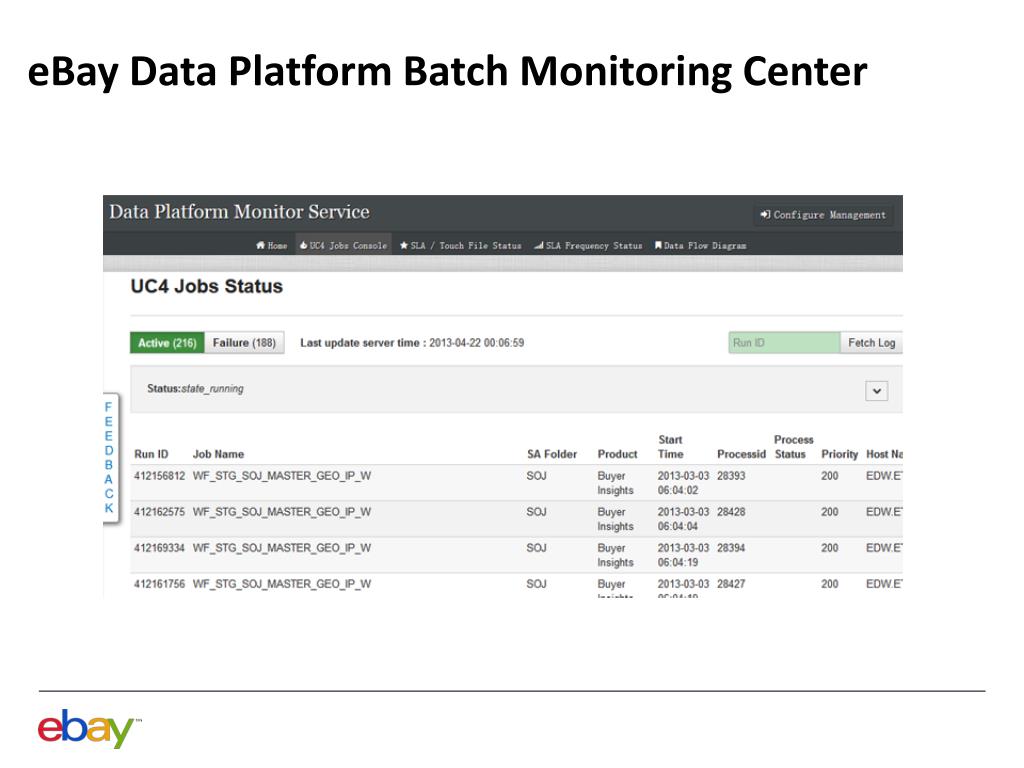Screen dimensions: 1024x768
Task: Click into the Run ID input field
Action: (783, 343)
